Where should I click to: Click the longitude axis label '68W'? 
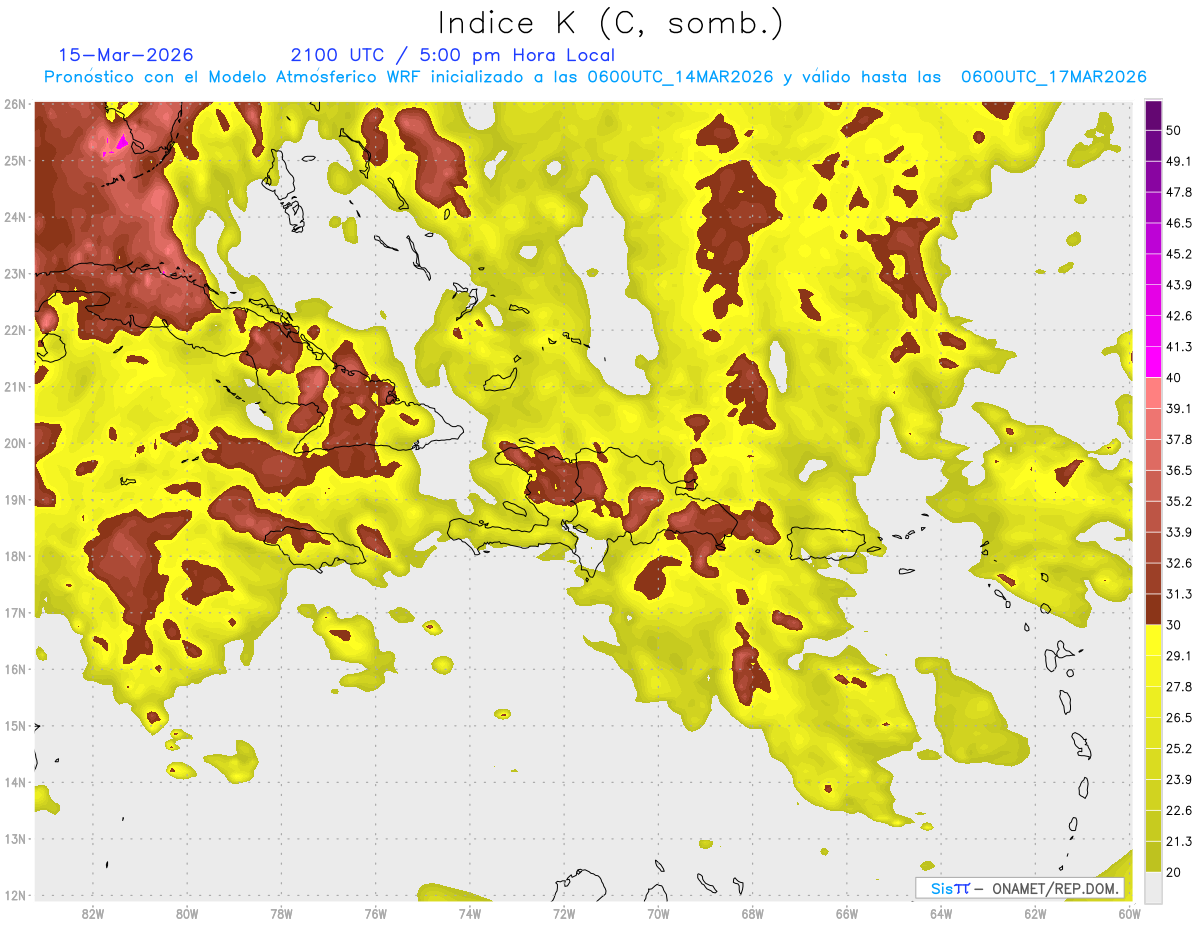pyautogui.click(x=752, y=914)
